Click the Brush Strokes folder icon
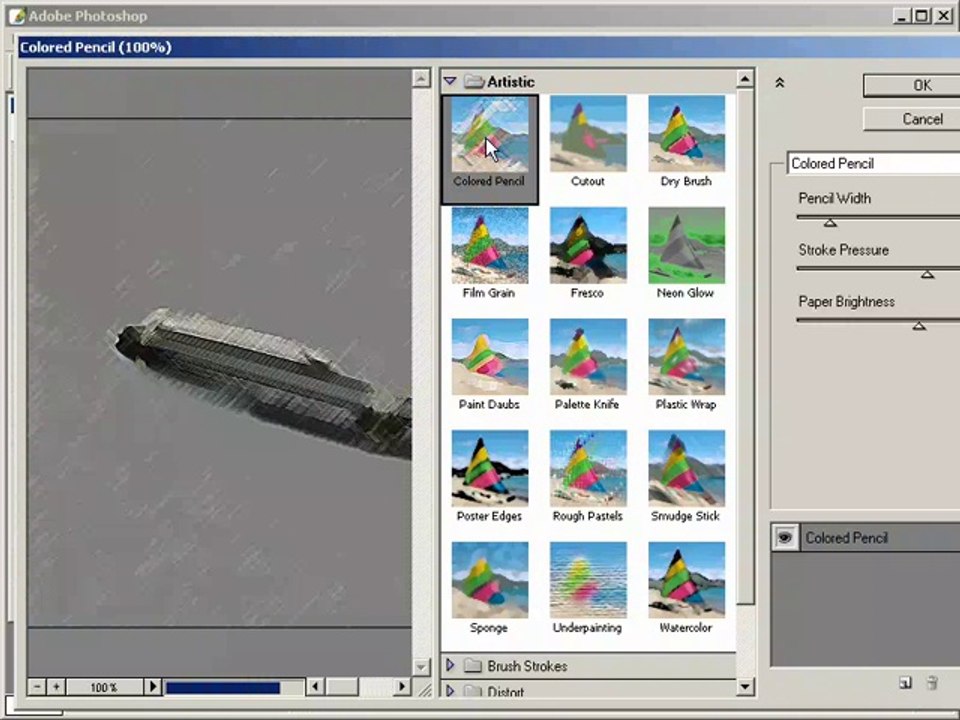 (x=473, y=666)
